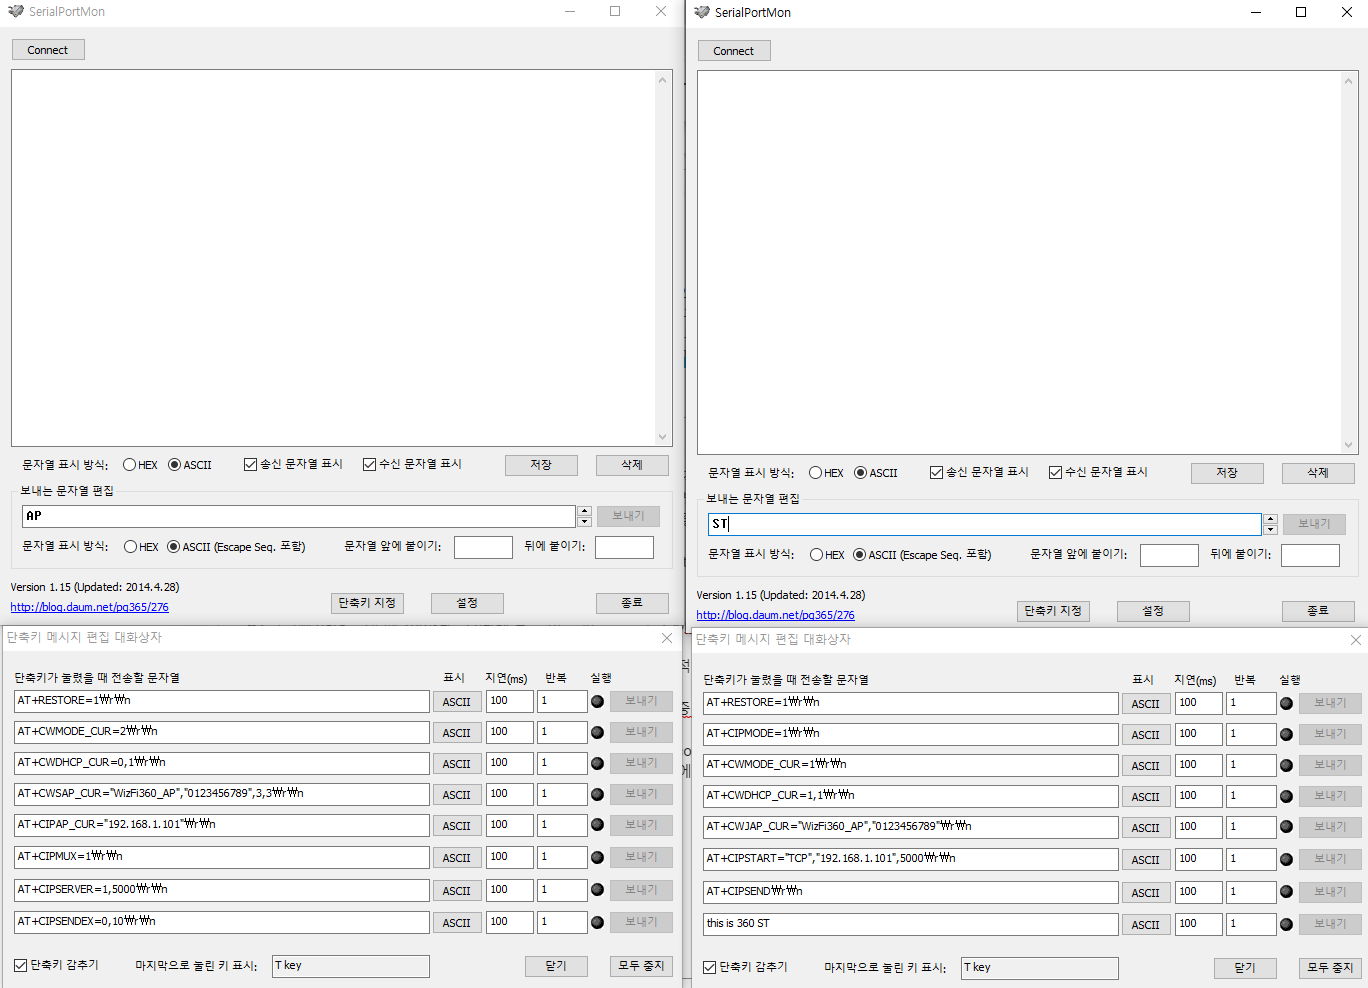Click ASCII display button for AT+CWSAP_CUR row

point(457,795)
